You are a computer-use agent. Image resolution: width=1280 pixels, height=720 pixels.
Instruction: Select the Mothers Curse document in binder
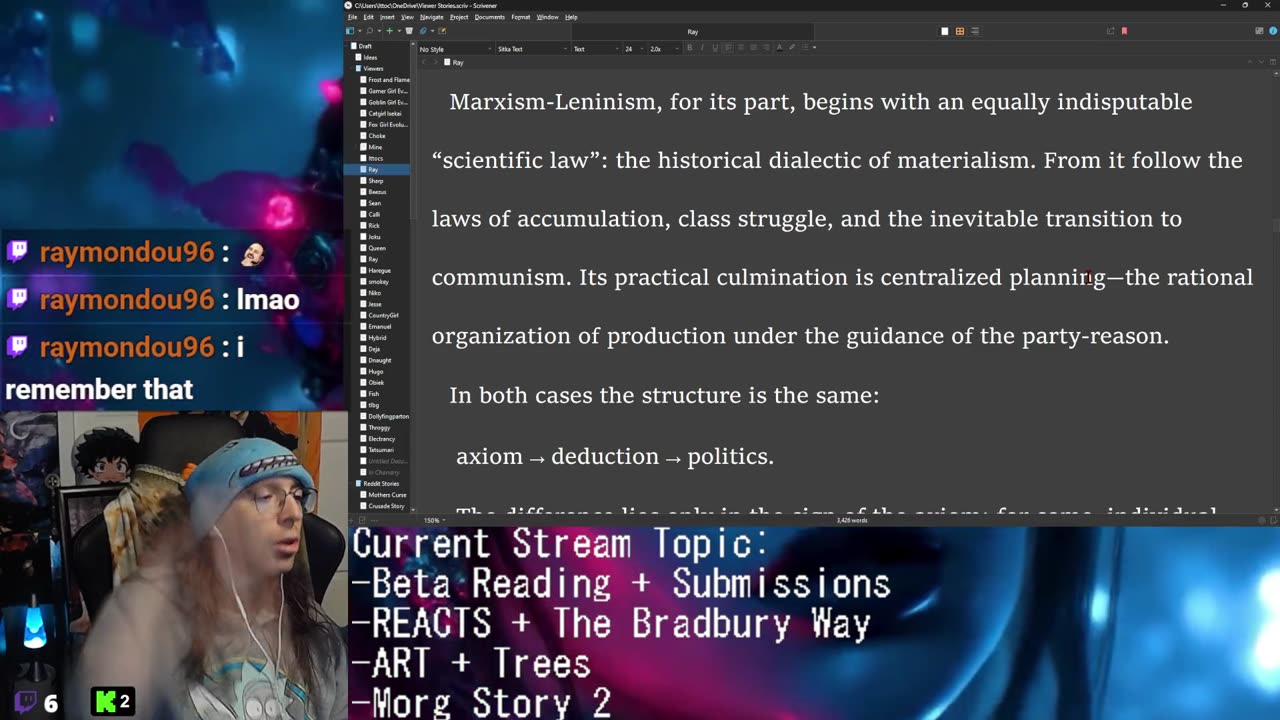[386, 495]
